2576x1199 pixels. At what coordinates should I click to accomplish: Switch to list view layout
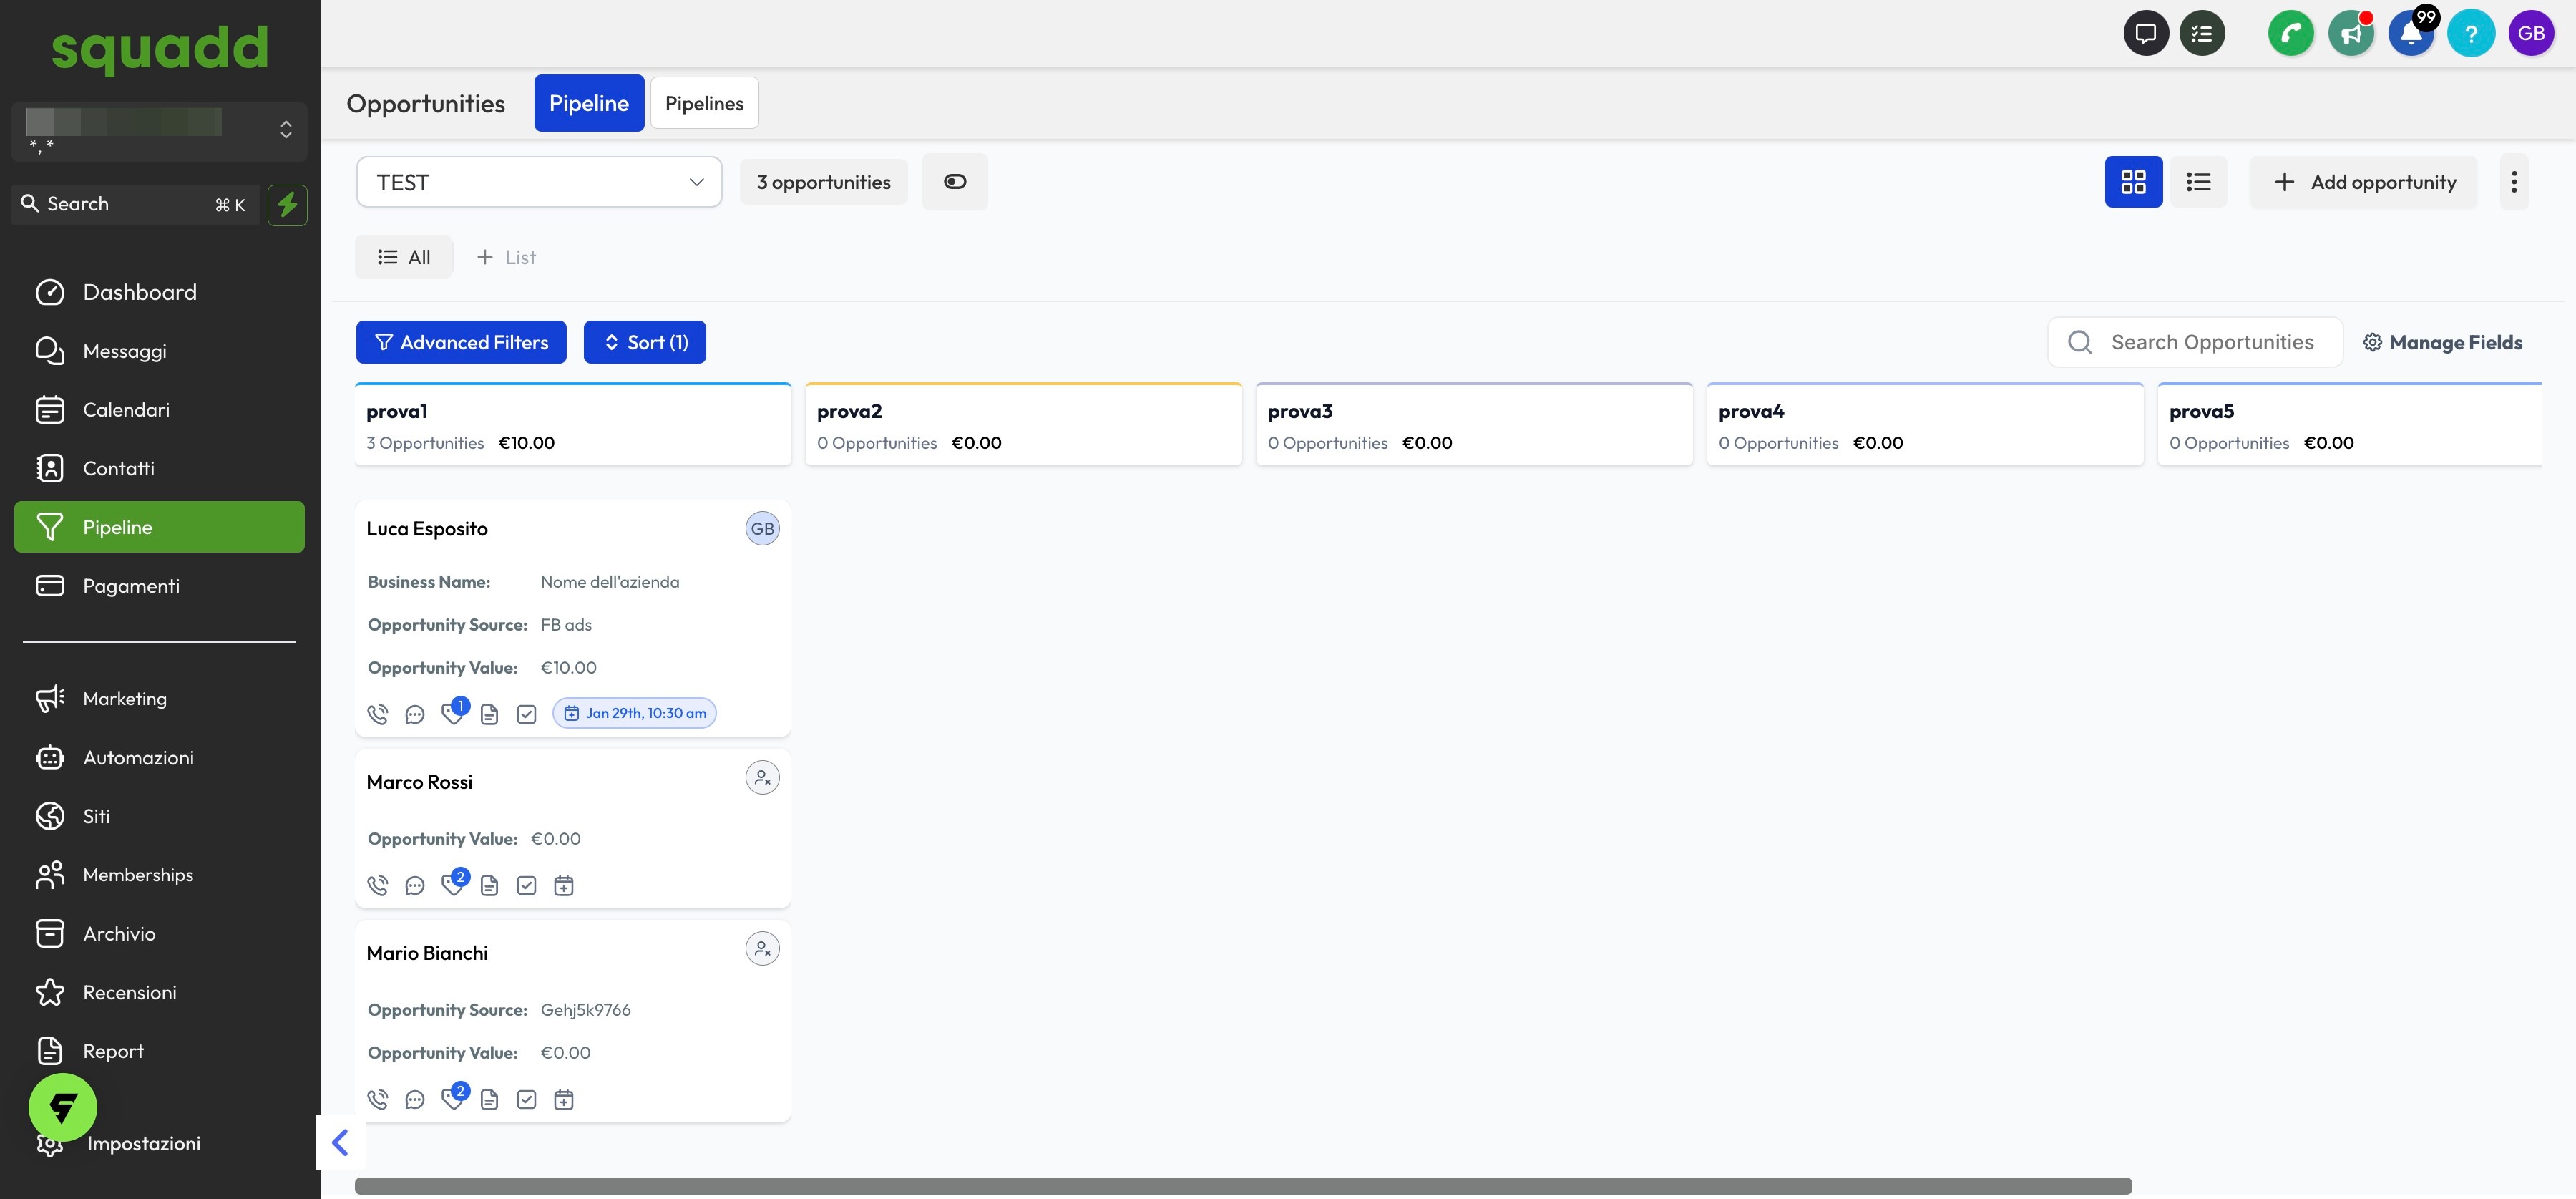[2198, 182]
